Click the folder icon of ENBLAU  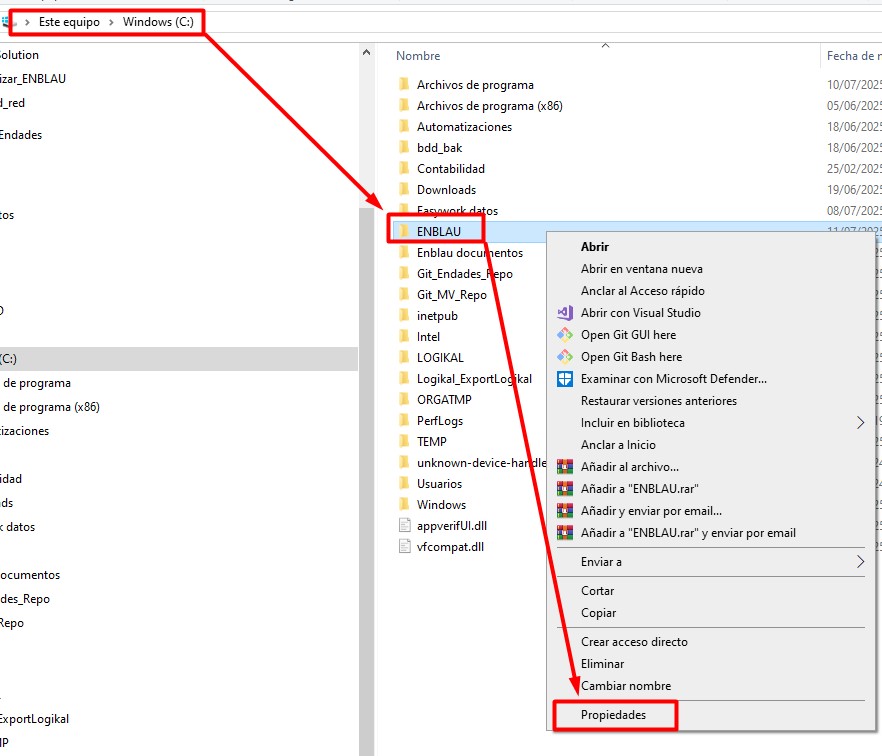click(404, 231)
